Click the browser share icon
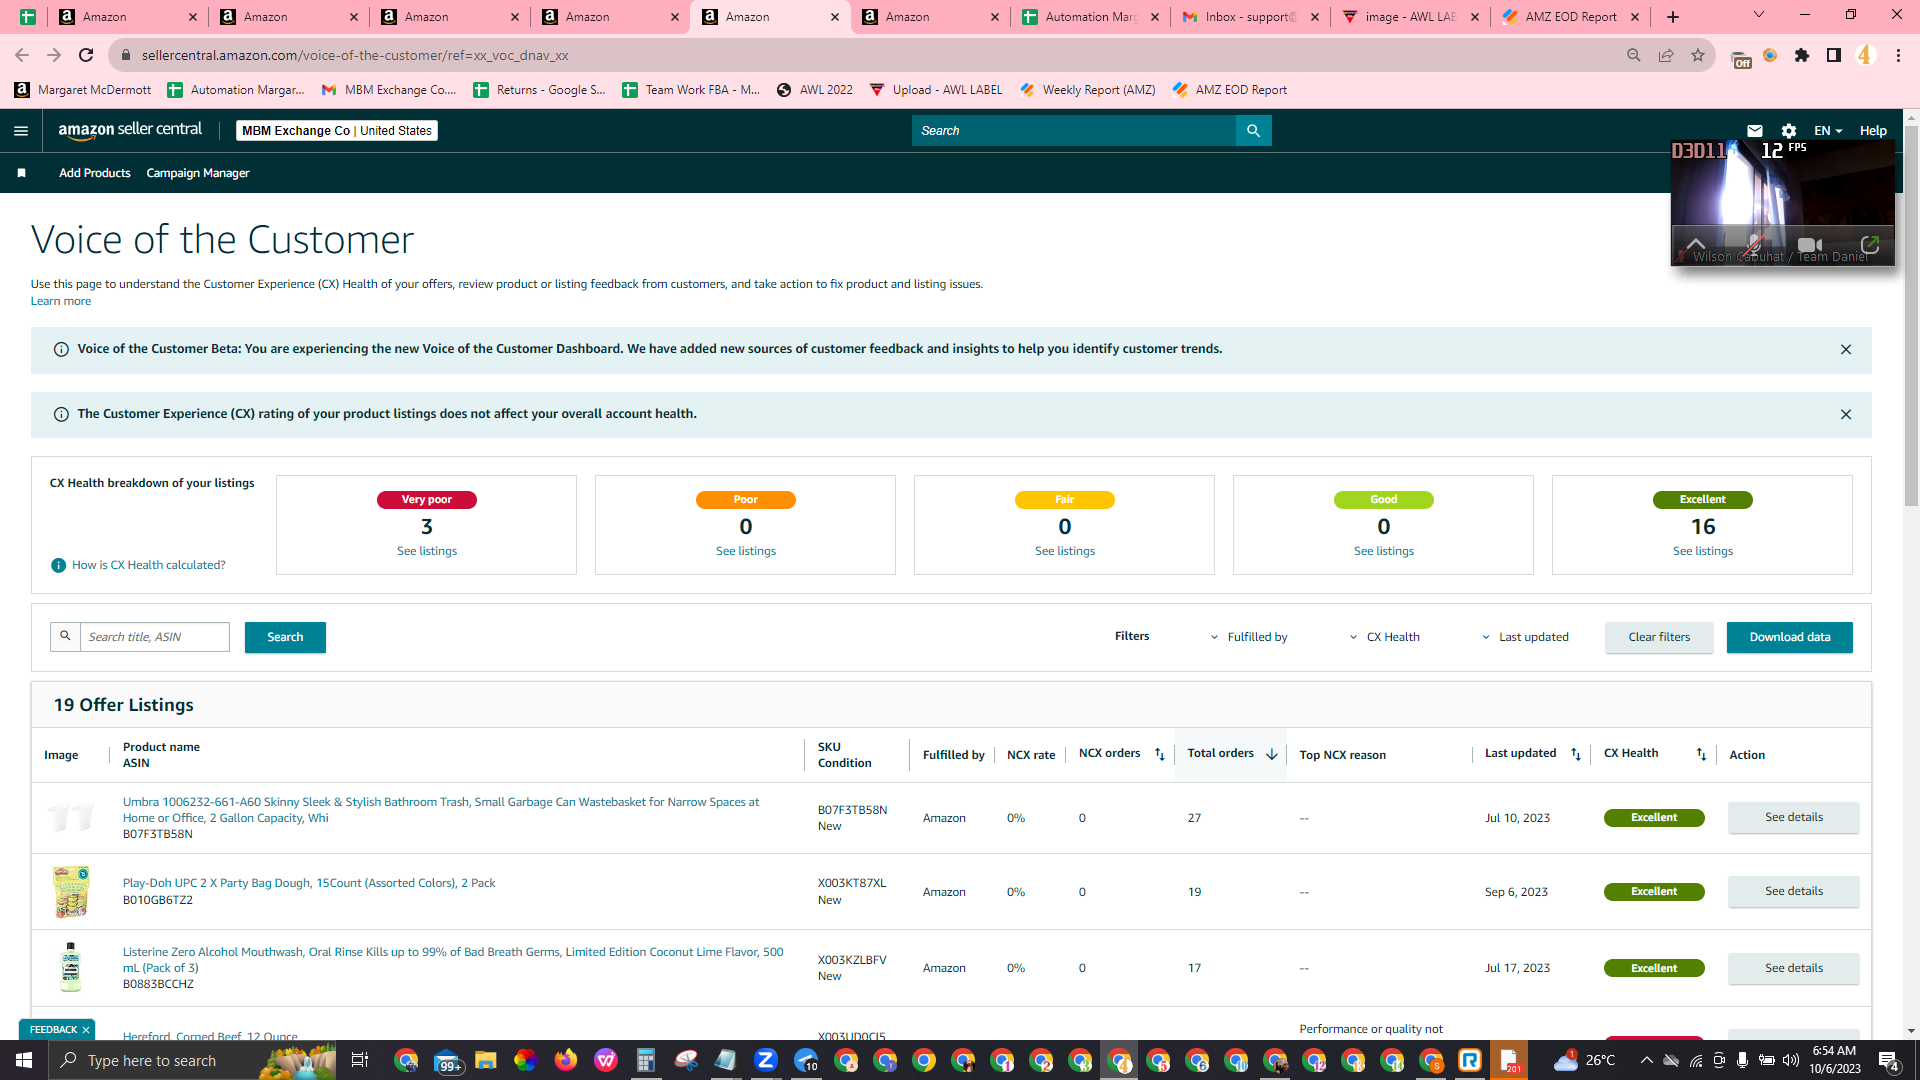The height and width of the screenshot is (1080, 1920). (1666, 56)
